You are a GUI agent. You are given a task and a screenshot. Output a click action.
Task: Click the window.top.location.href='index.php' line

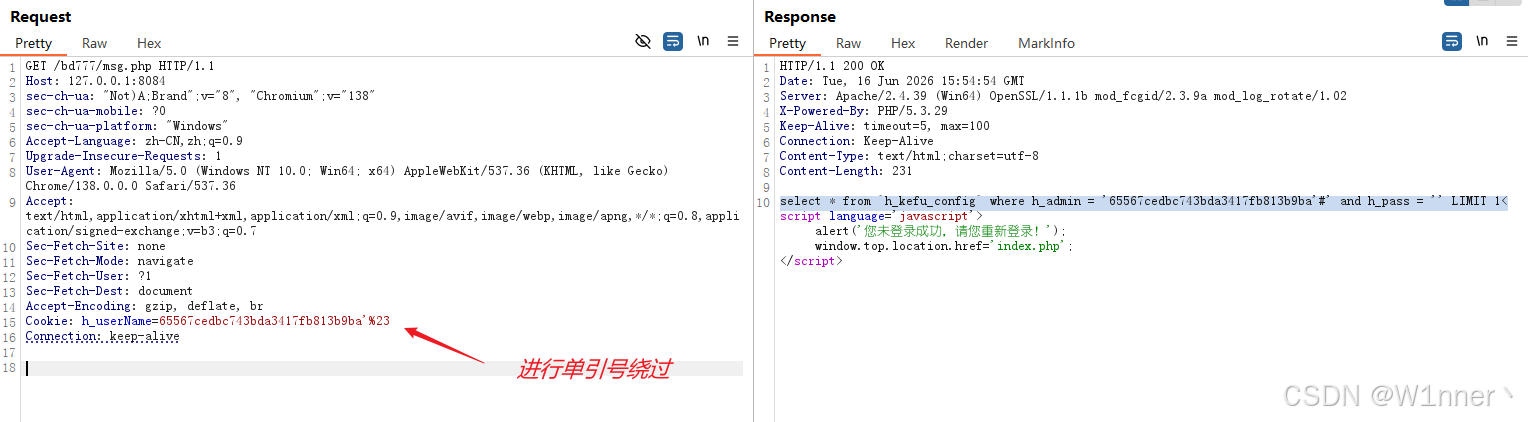[944, 246]
